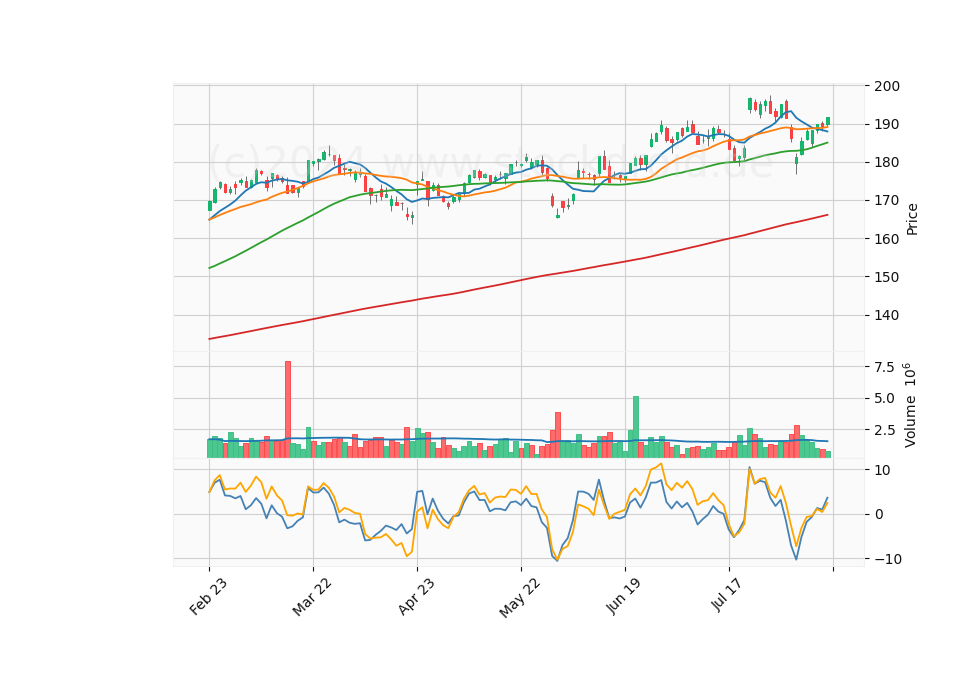Click the oscillator axis value 10
Viewport: 960px width, 690px height.
[882, 470]
